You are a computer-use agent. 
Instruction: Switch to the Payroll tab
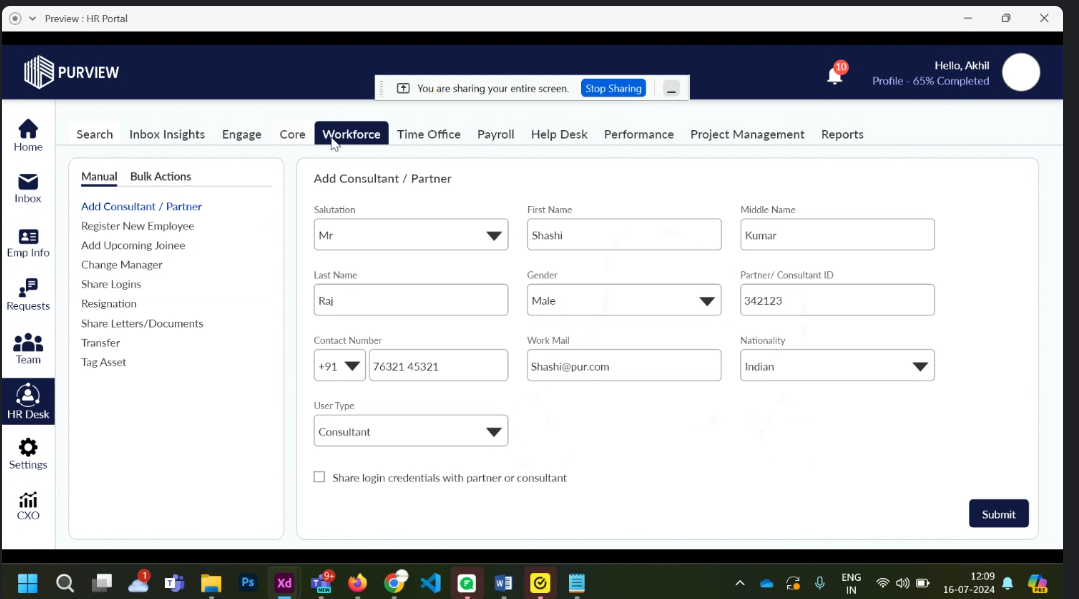point(495,134)
